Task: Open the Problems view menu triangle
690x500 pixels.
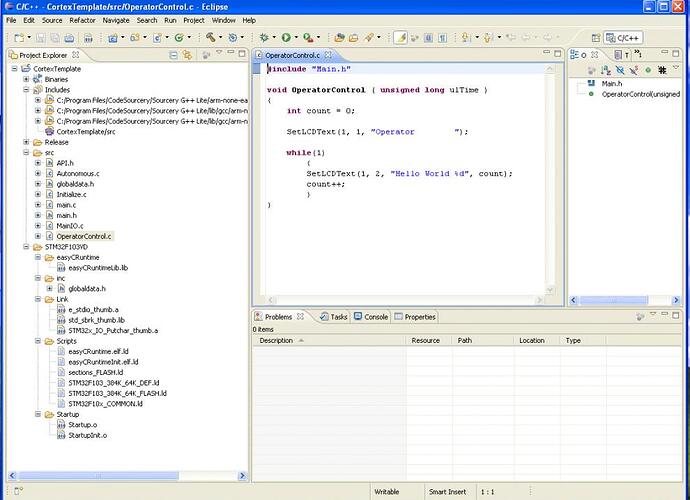Action: pos(653,314)
